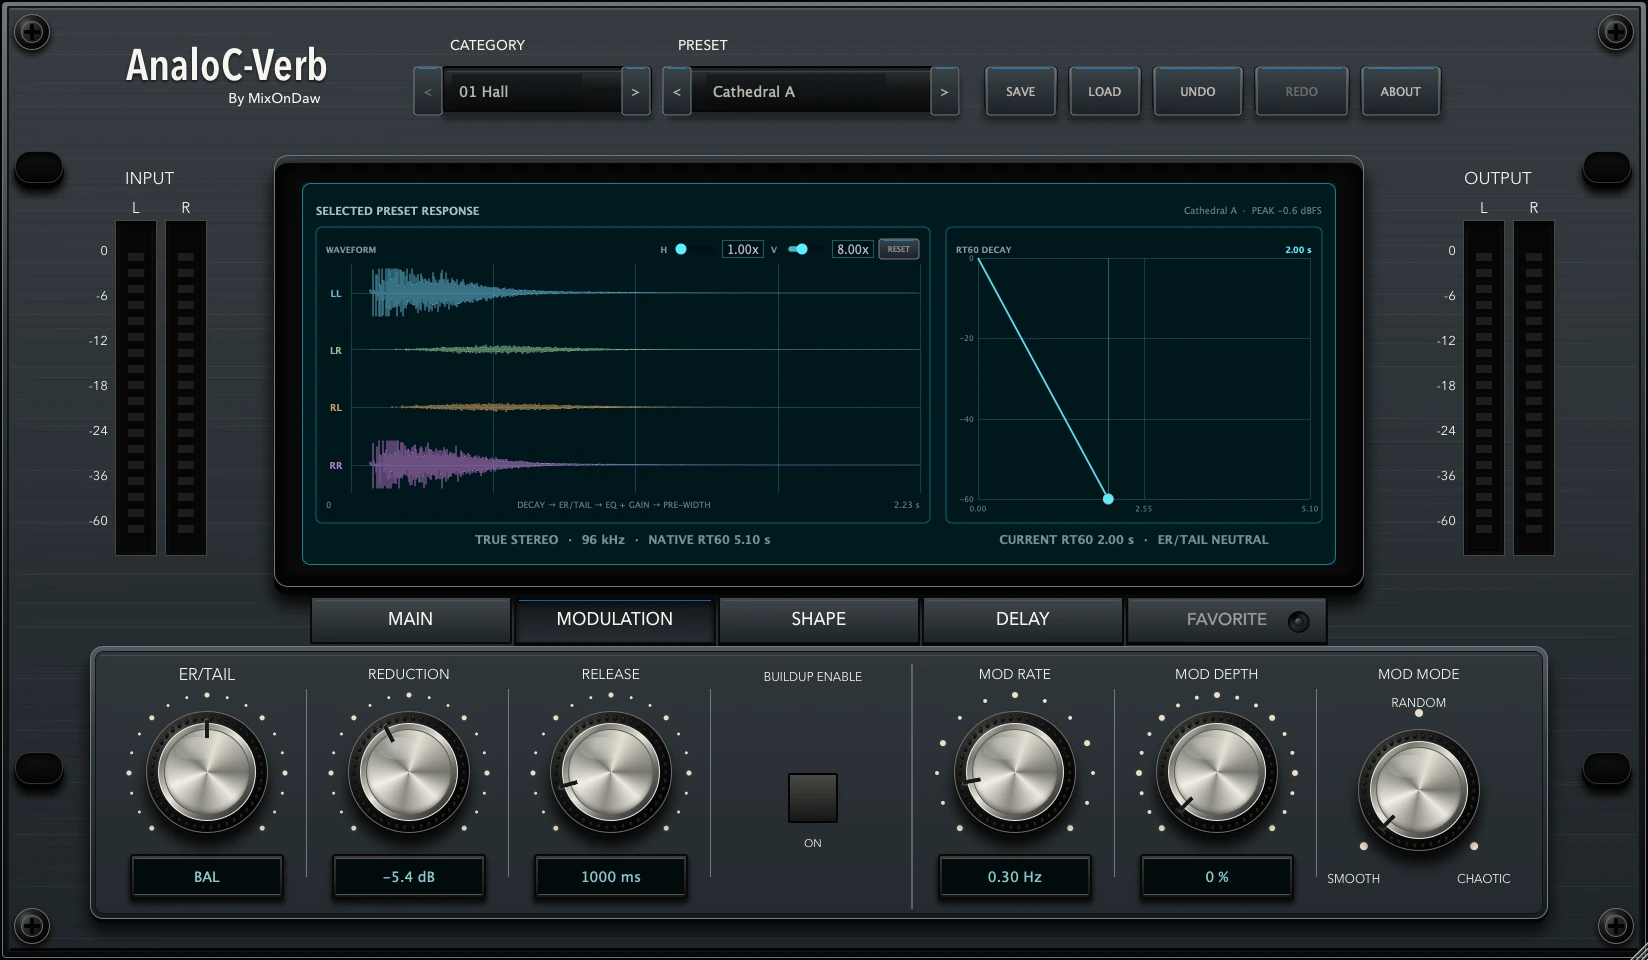Screen dimensions: 1648x960
Task: Switch to the MODULATION tab
Action: point(614,619)
